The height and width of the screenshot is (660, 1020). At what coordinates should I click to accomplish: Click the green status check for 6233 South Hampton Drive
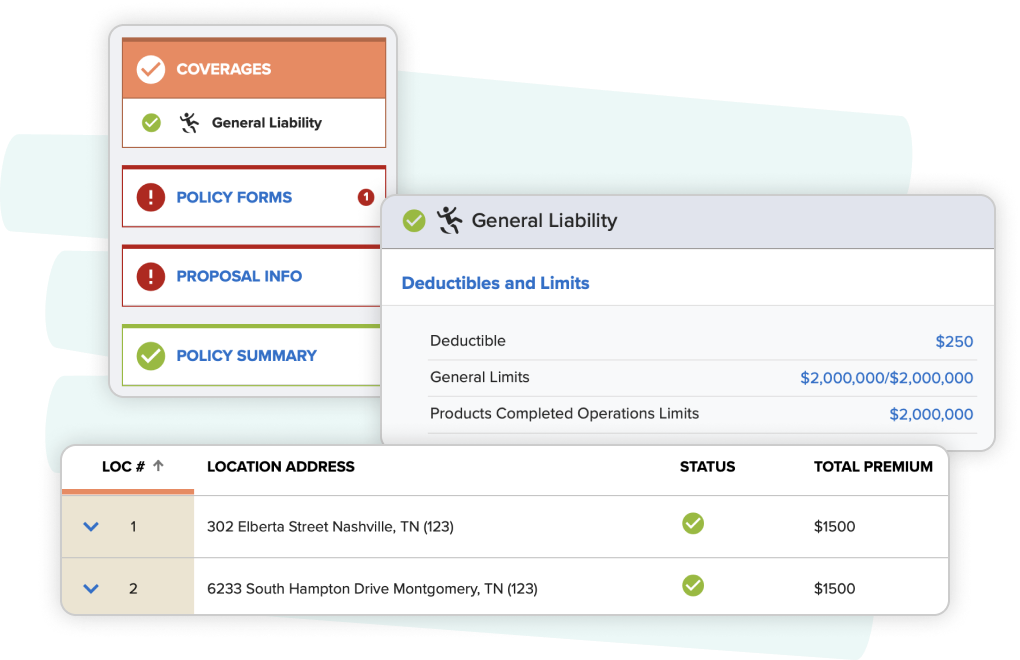692,586
